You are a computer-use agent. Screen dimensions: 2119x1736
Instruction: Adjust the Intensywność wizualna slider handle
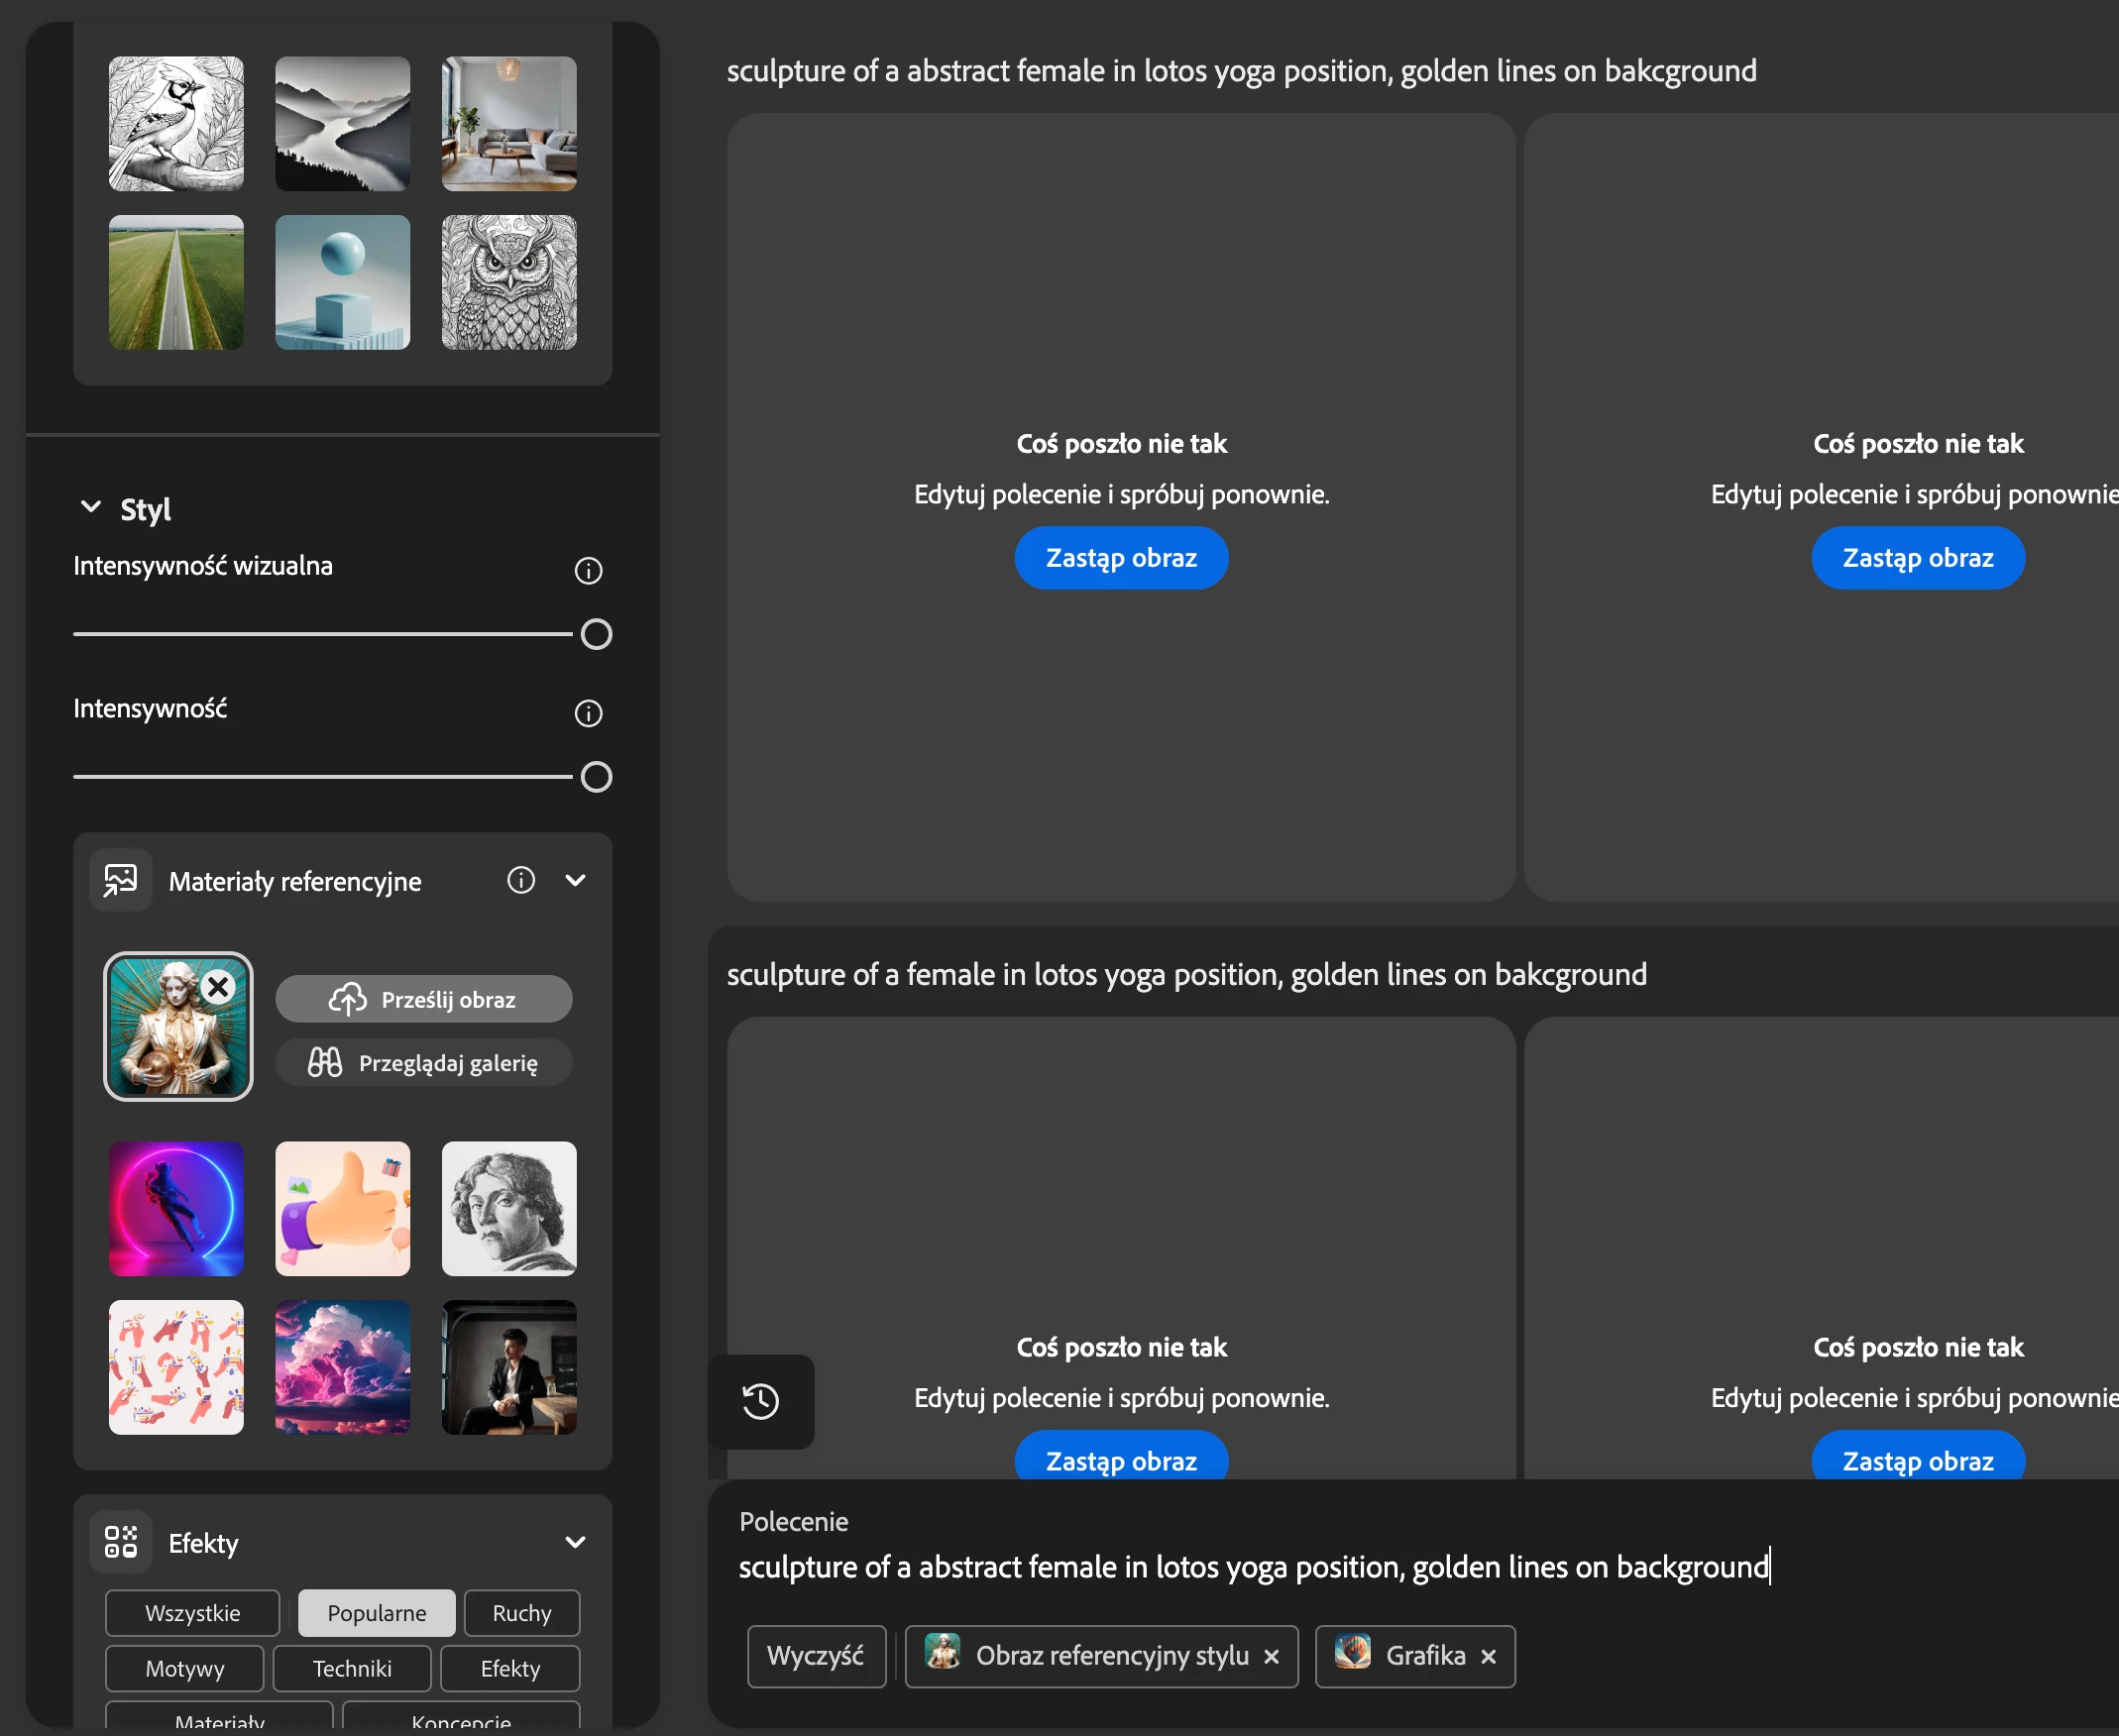coord(596,634)
